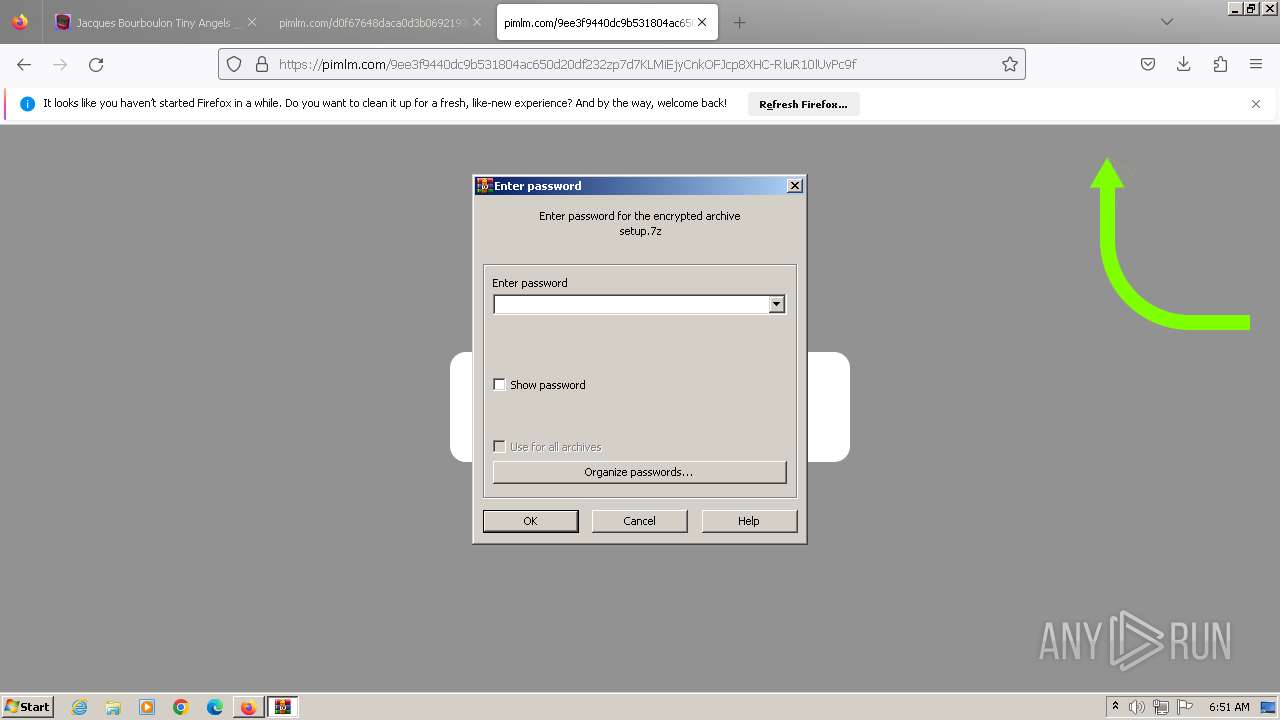
Task: List all tabs with the chevron
Action: (1167, 22)
